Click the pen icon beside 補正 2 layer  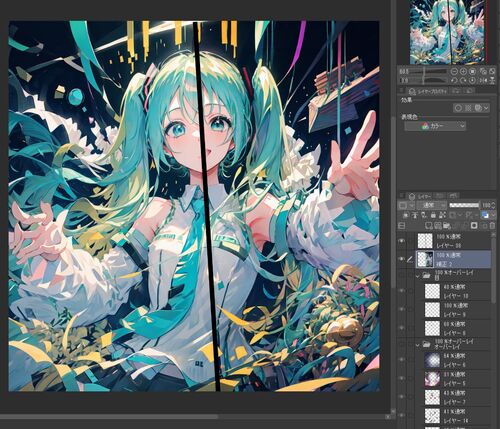tap(411, 259)
